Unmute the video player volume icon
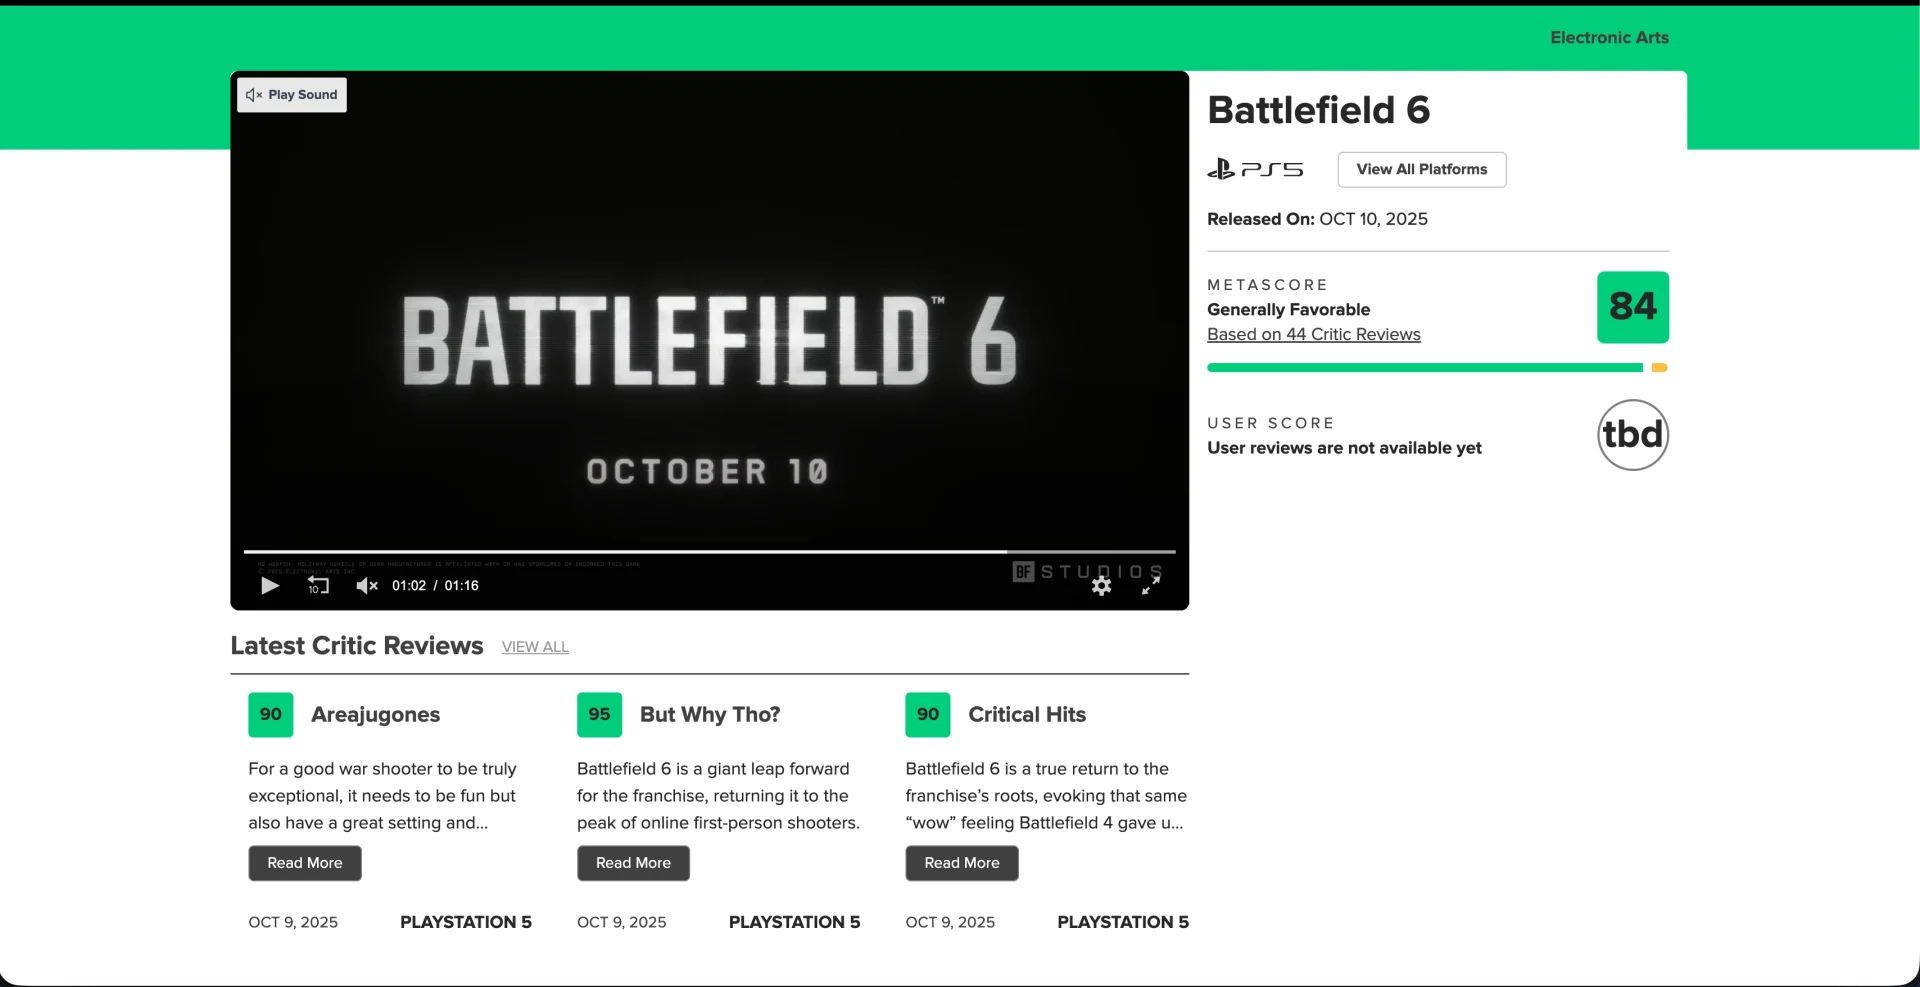The image size is (1920, 987). pos(367,586)
